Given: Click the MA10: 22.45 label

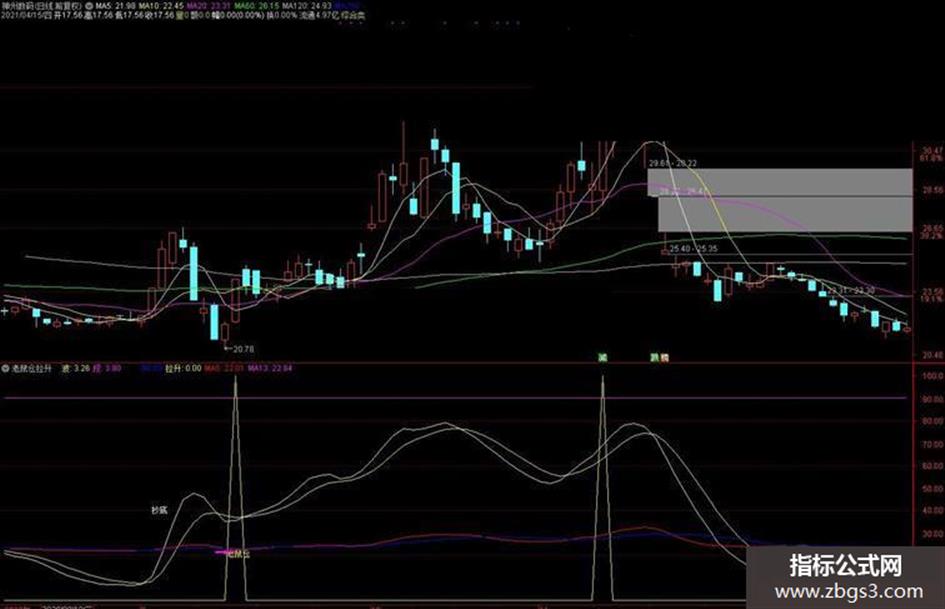Looking at the screenshot, I should coord(161,5).
